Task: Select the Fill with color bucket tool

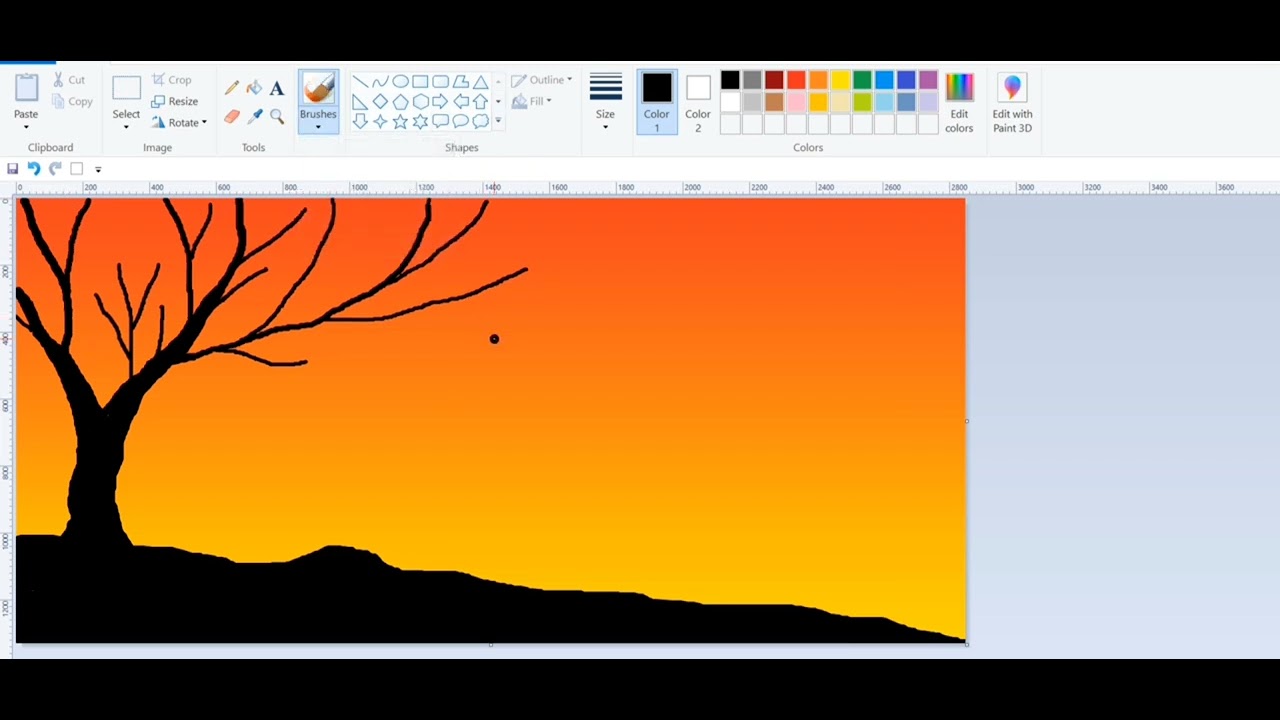Action: 254,89
